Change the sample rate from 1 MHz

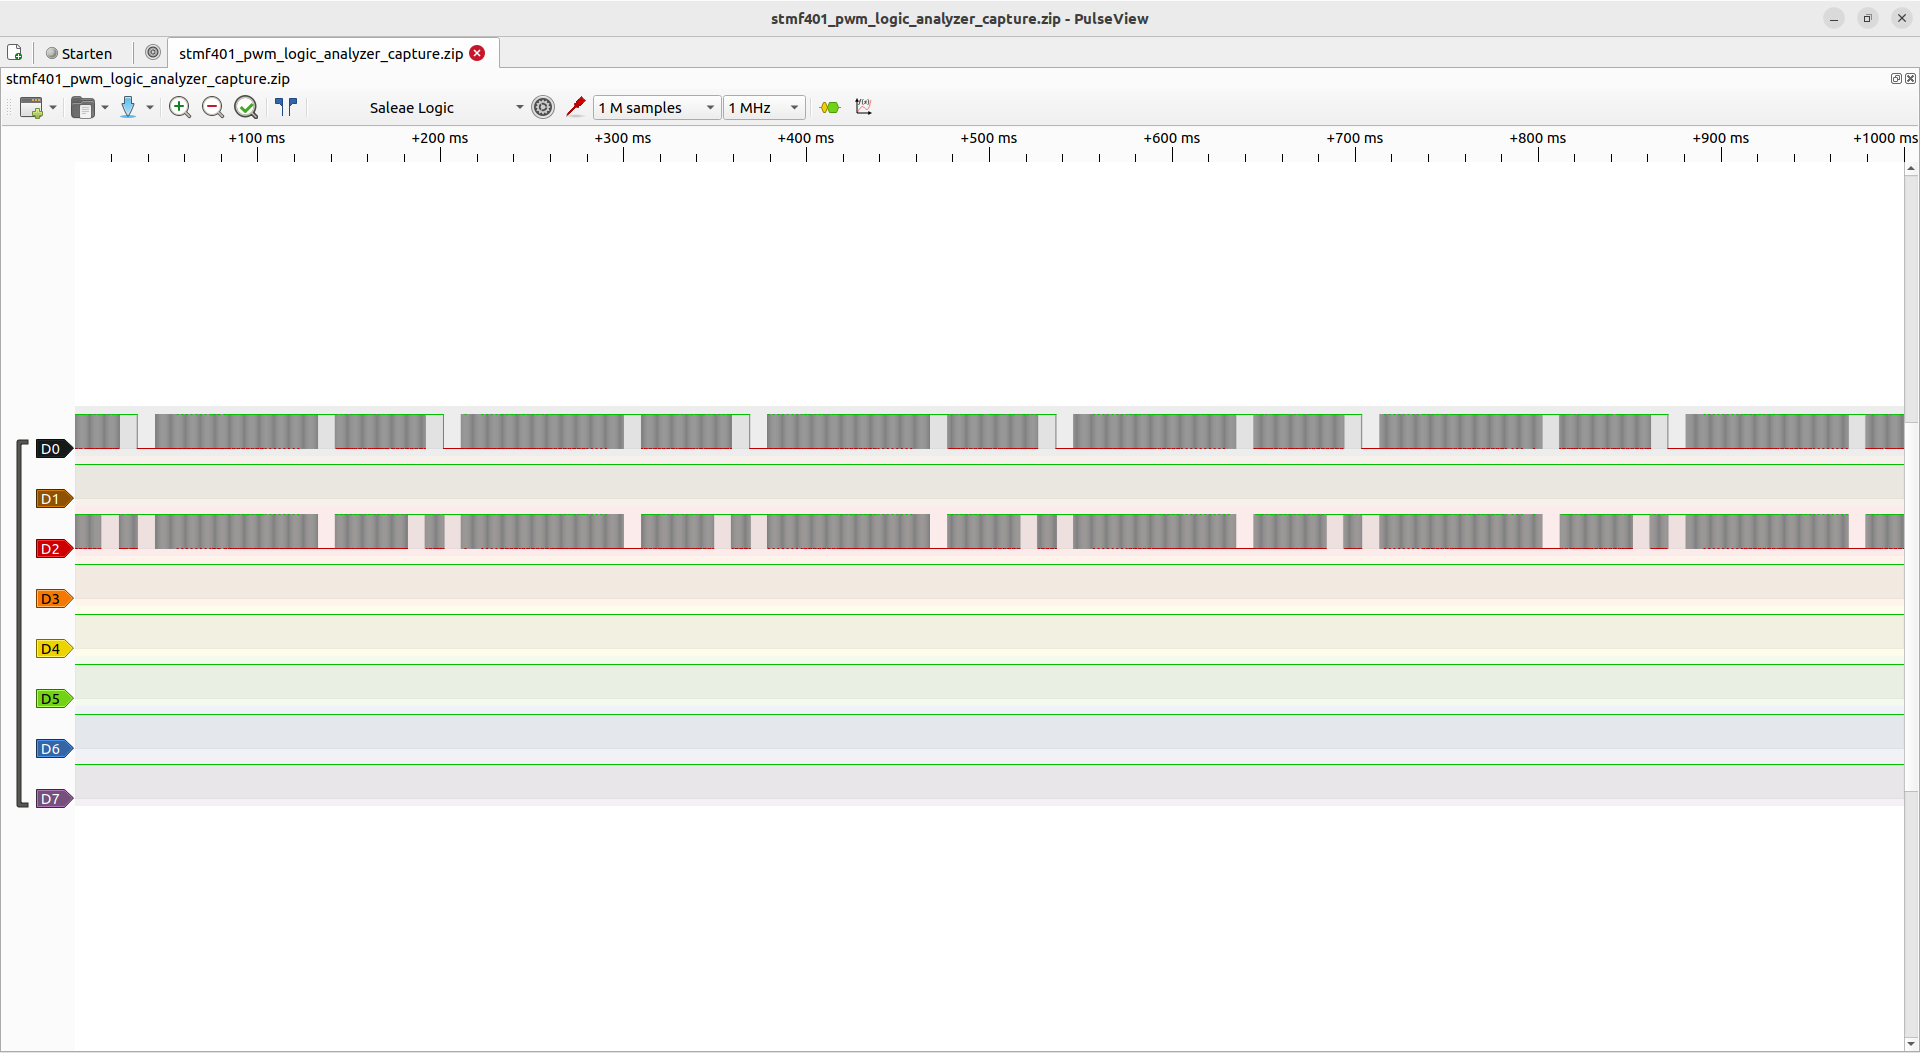click(x=763, y=107)
